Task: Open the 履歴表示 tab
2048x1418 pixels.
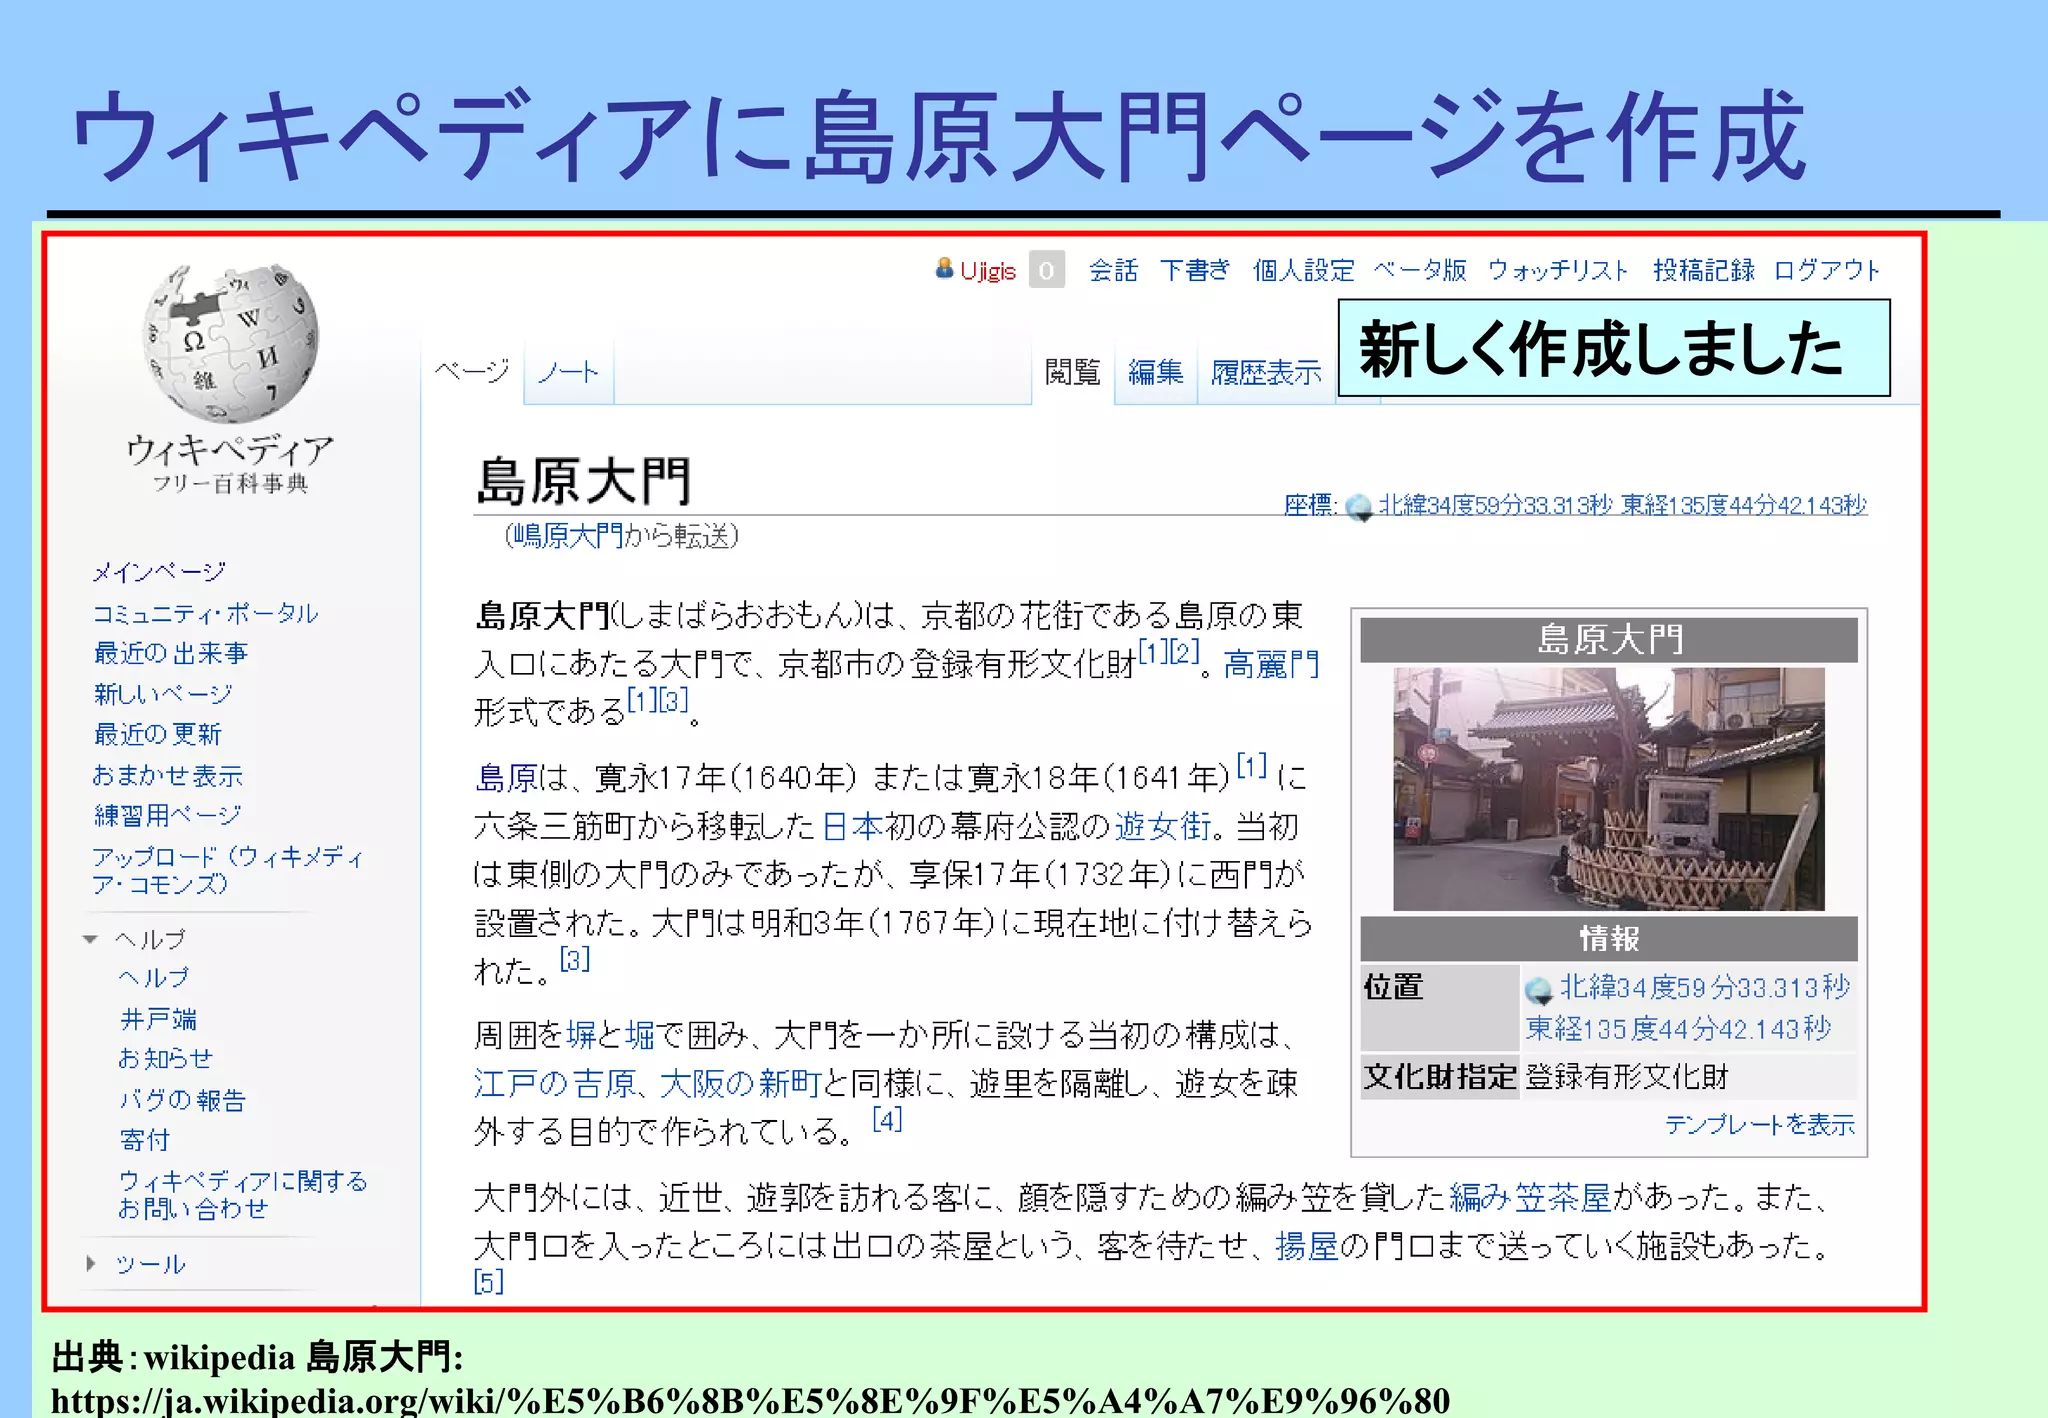Action: [1266, 372]
